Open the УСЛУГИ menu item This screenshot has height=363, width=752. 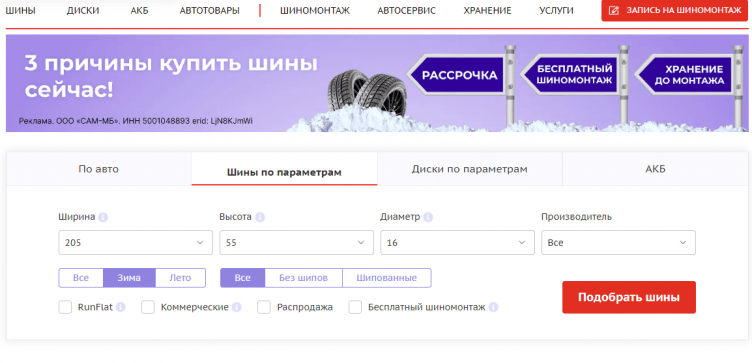pos(556,11)
